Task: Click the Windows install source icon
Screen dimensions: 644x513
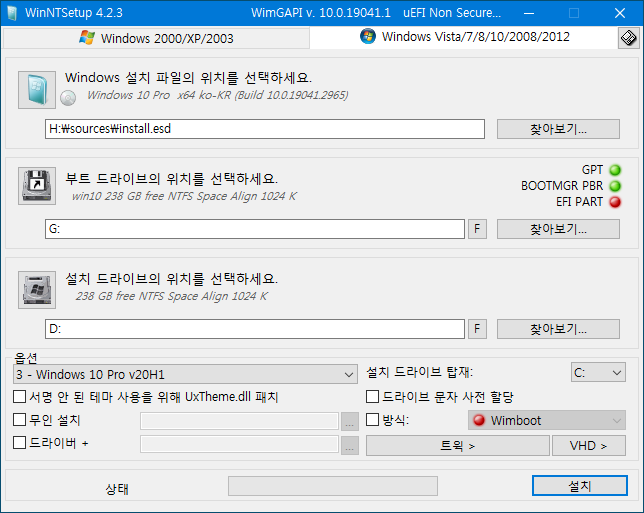Action: (37, 90)
